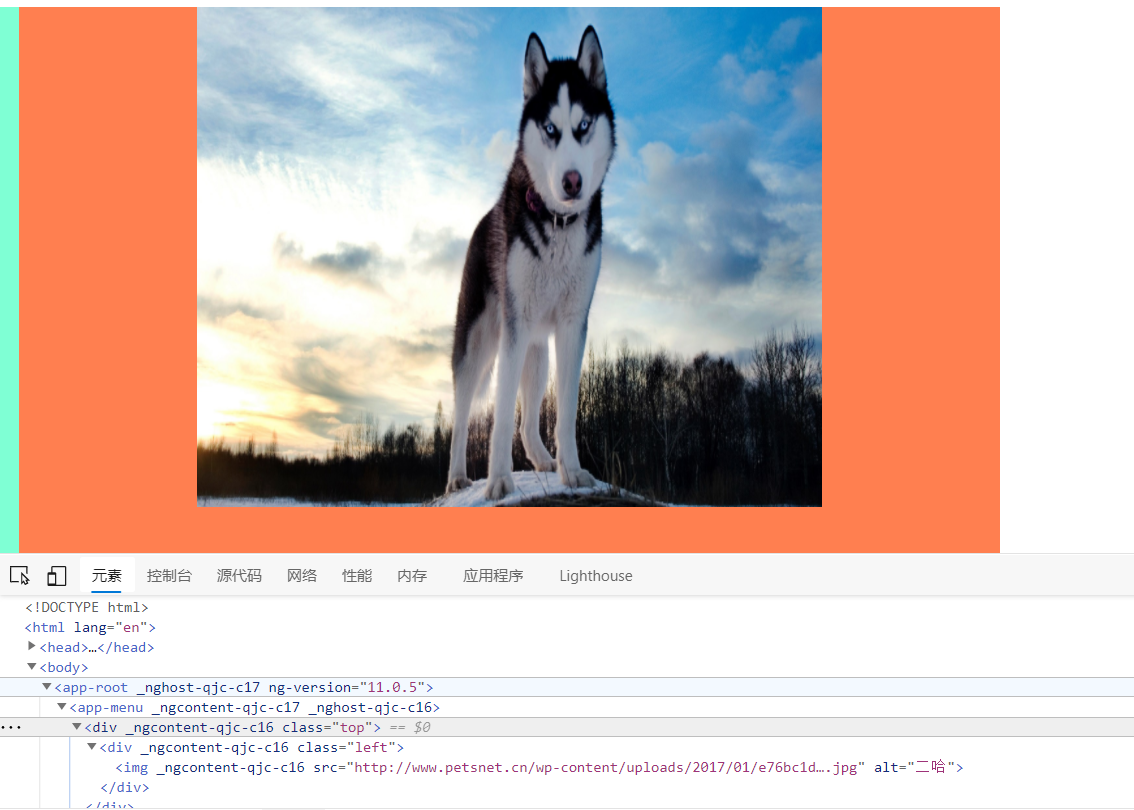Viewport: 1134px width, 810px height.
Task: Open the Lighthouse tab
Action: tap(596, 576)
